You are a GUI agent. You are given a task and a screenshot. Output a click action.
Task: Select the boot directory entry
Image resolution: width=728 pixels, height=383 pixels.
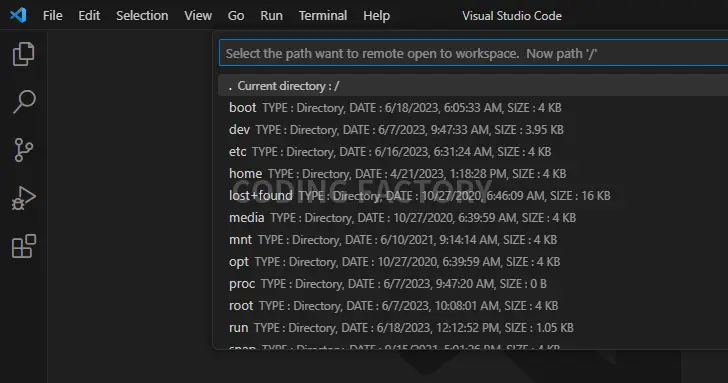473,108
